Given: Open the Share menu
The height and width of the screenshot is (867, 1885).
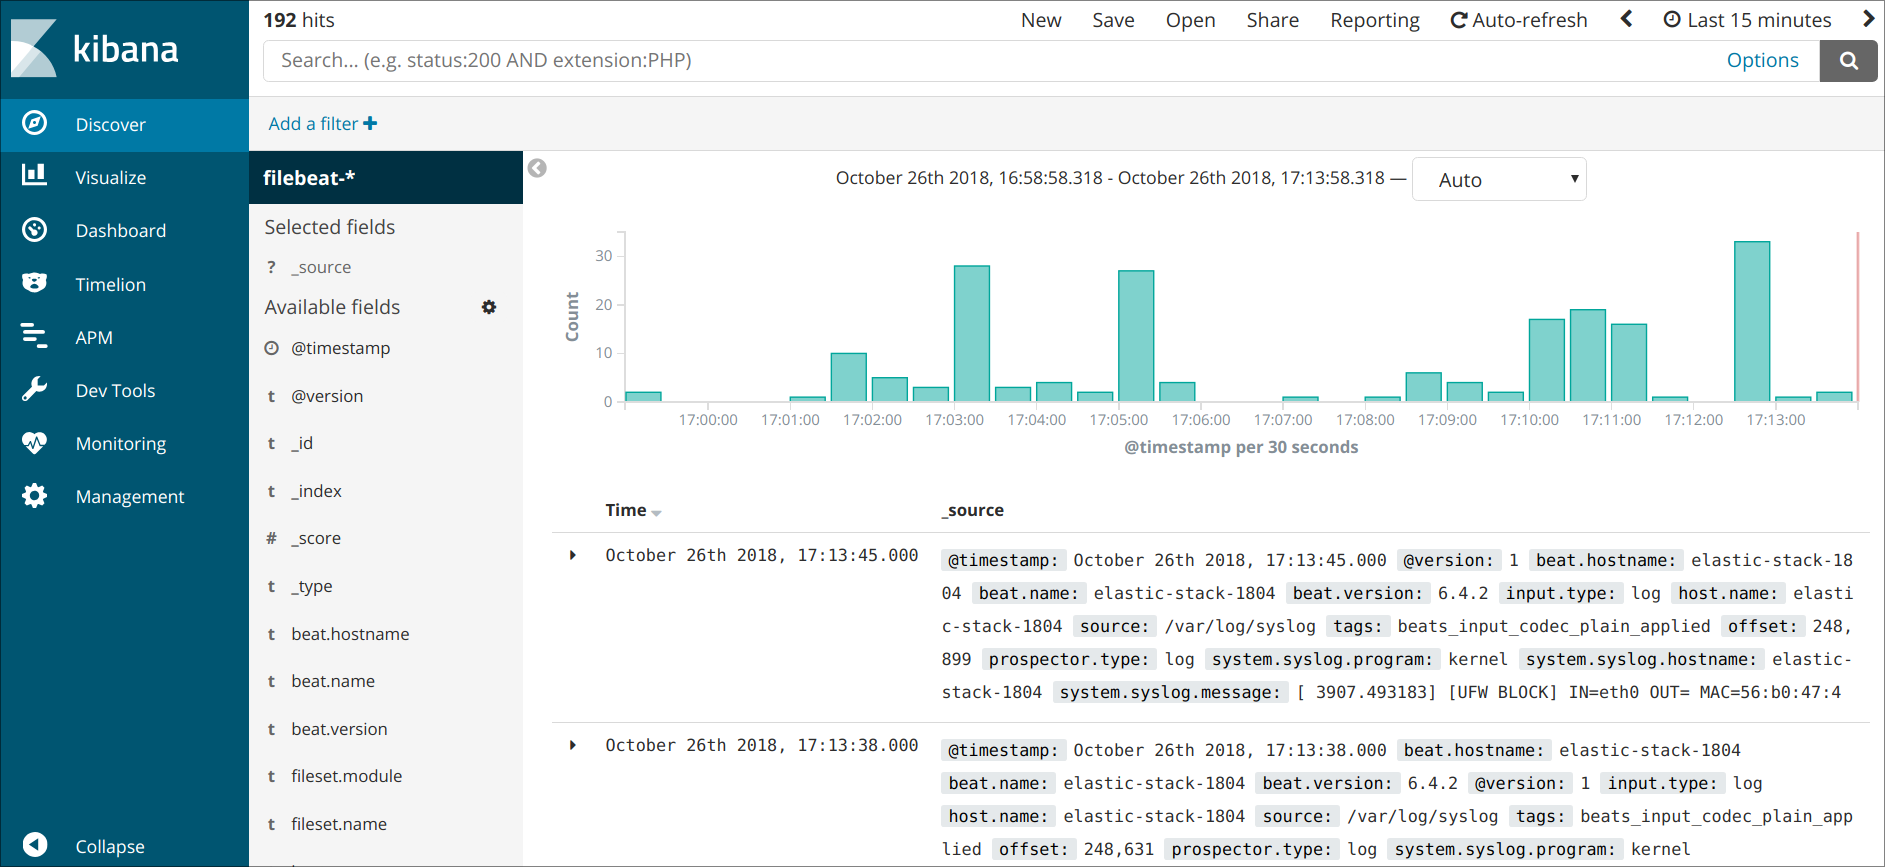Looking at the screenshot, I should [1272, 20].
